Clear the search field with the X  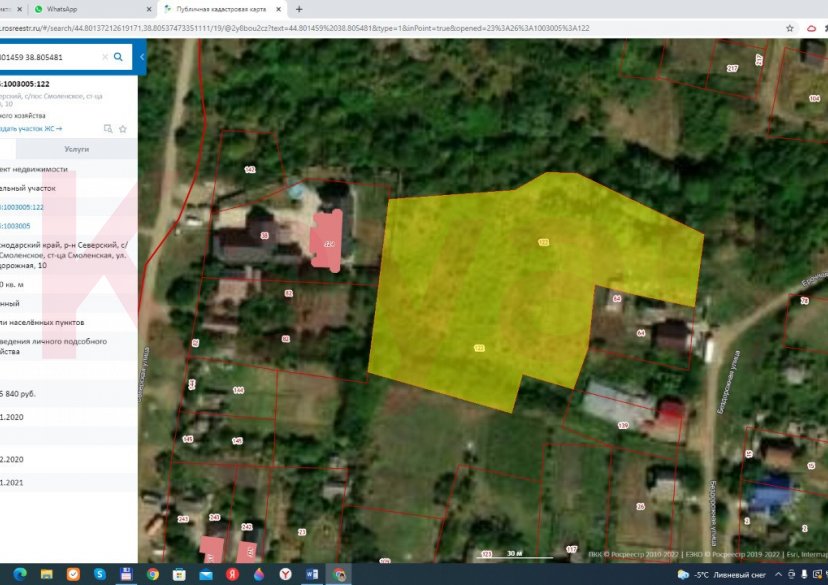coord(105,57)
